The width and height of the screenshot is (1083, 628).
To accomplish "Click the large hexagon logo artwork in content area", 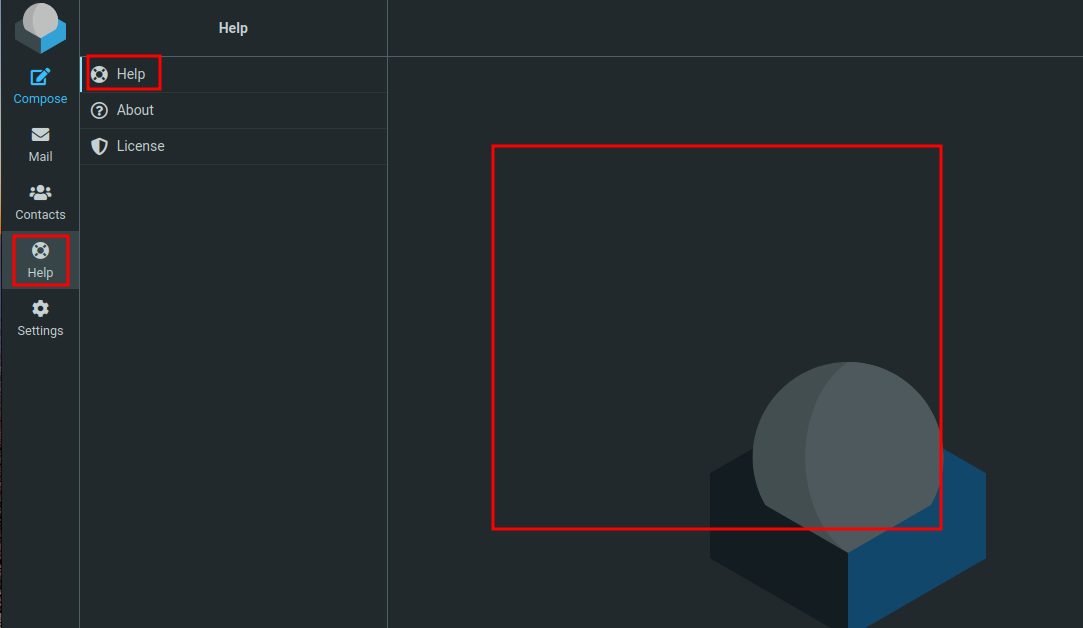I will [x=847, y=490].
